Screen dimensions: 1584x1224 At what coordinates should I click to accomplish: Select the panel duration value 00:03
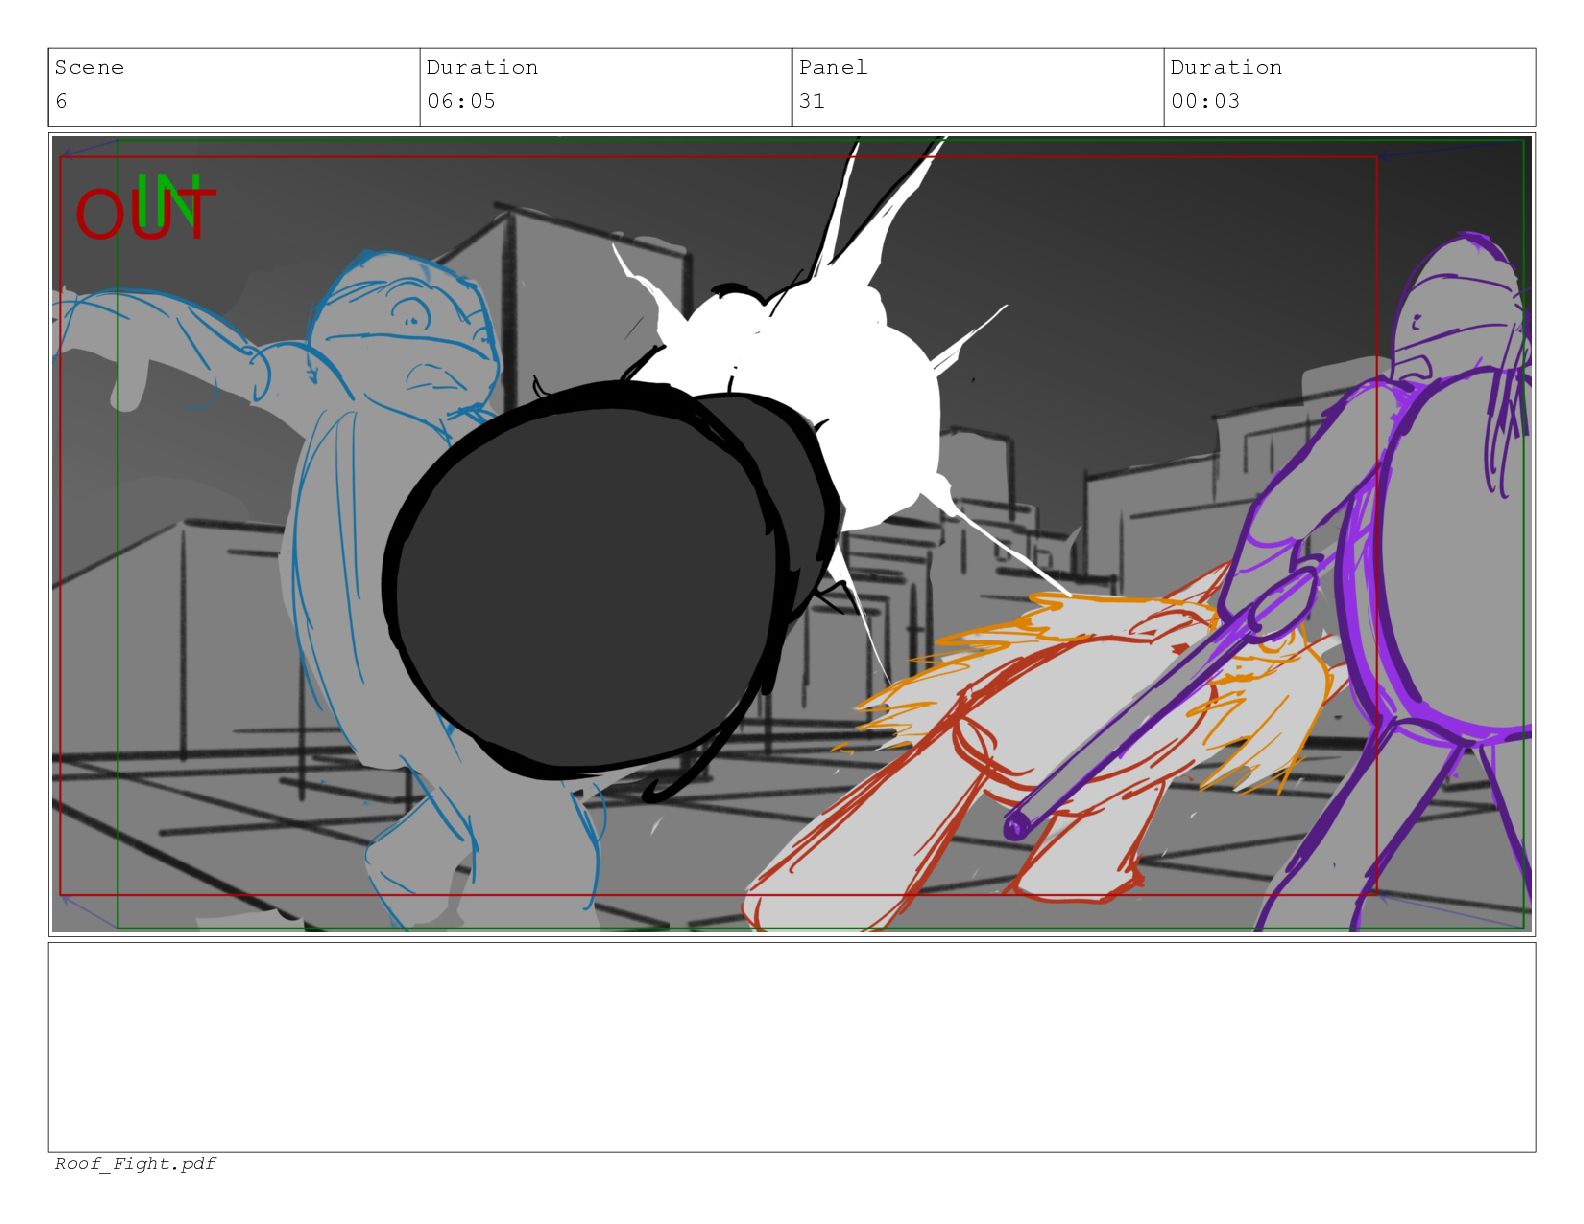(1205, 101)
